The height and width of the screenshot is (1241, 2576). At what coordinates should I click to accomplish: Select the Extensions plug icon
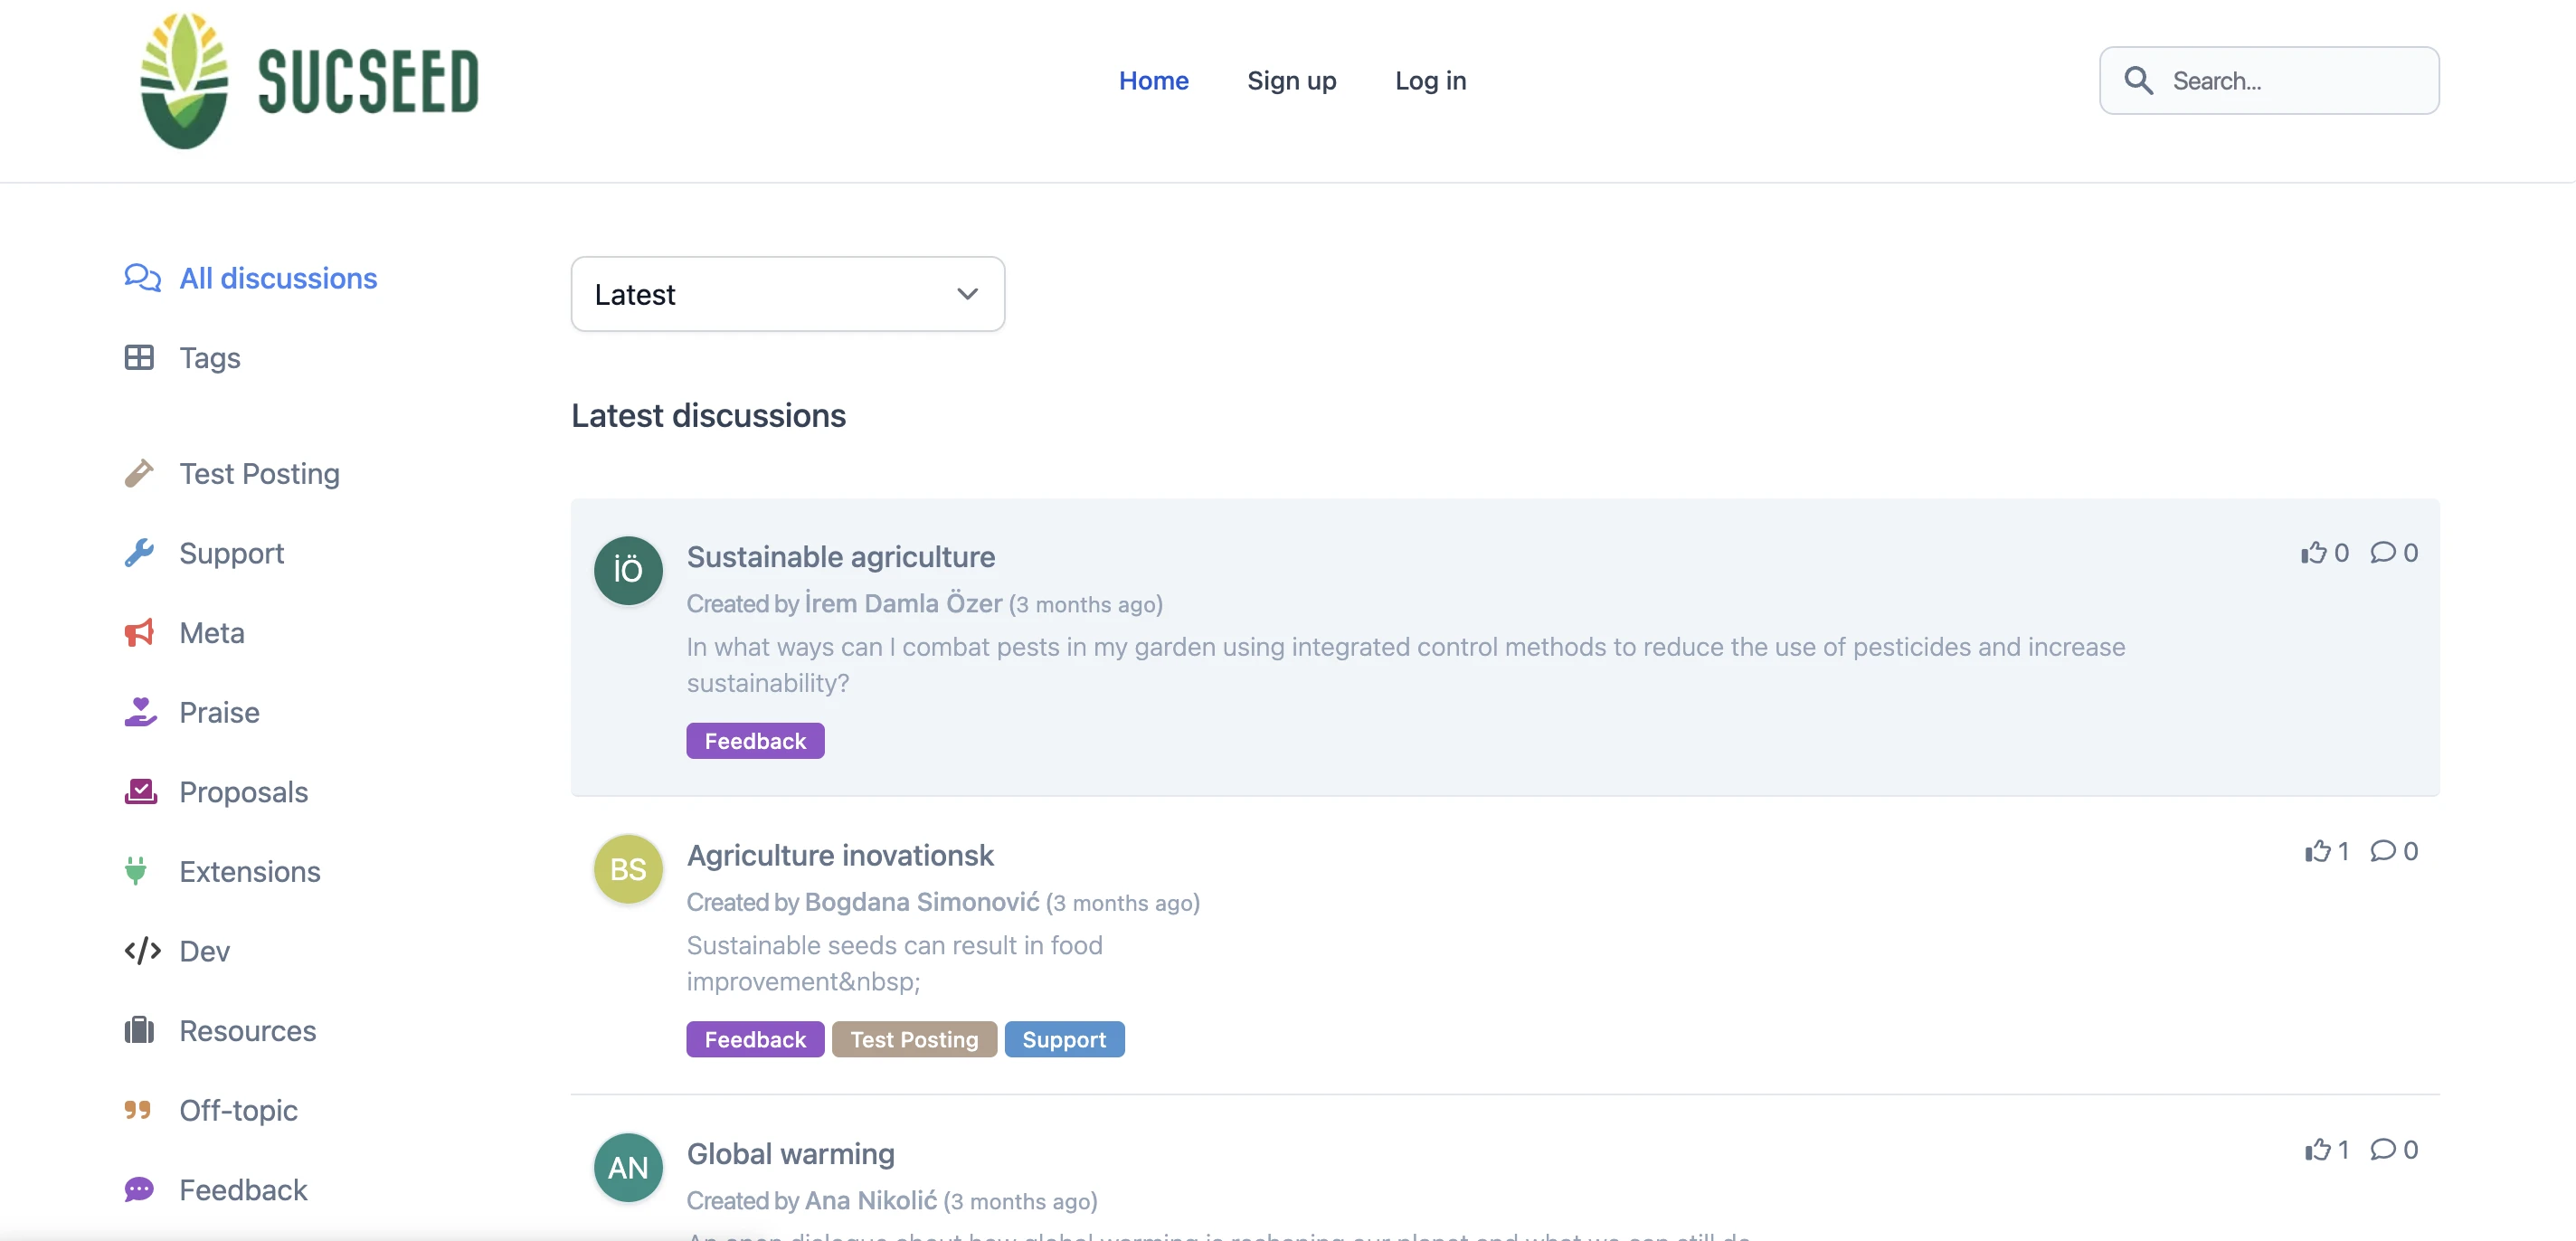(x=140, y=871)
